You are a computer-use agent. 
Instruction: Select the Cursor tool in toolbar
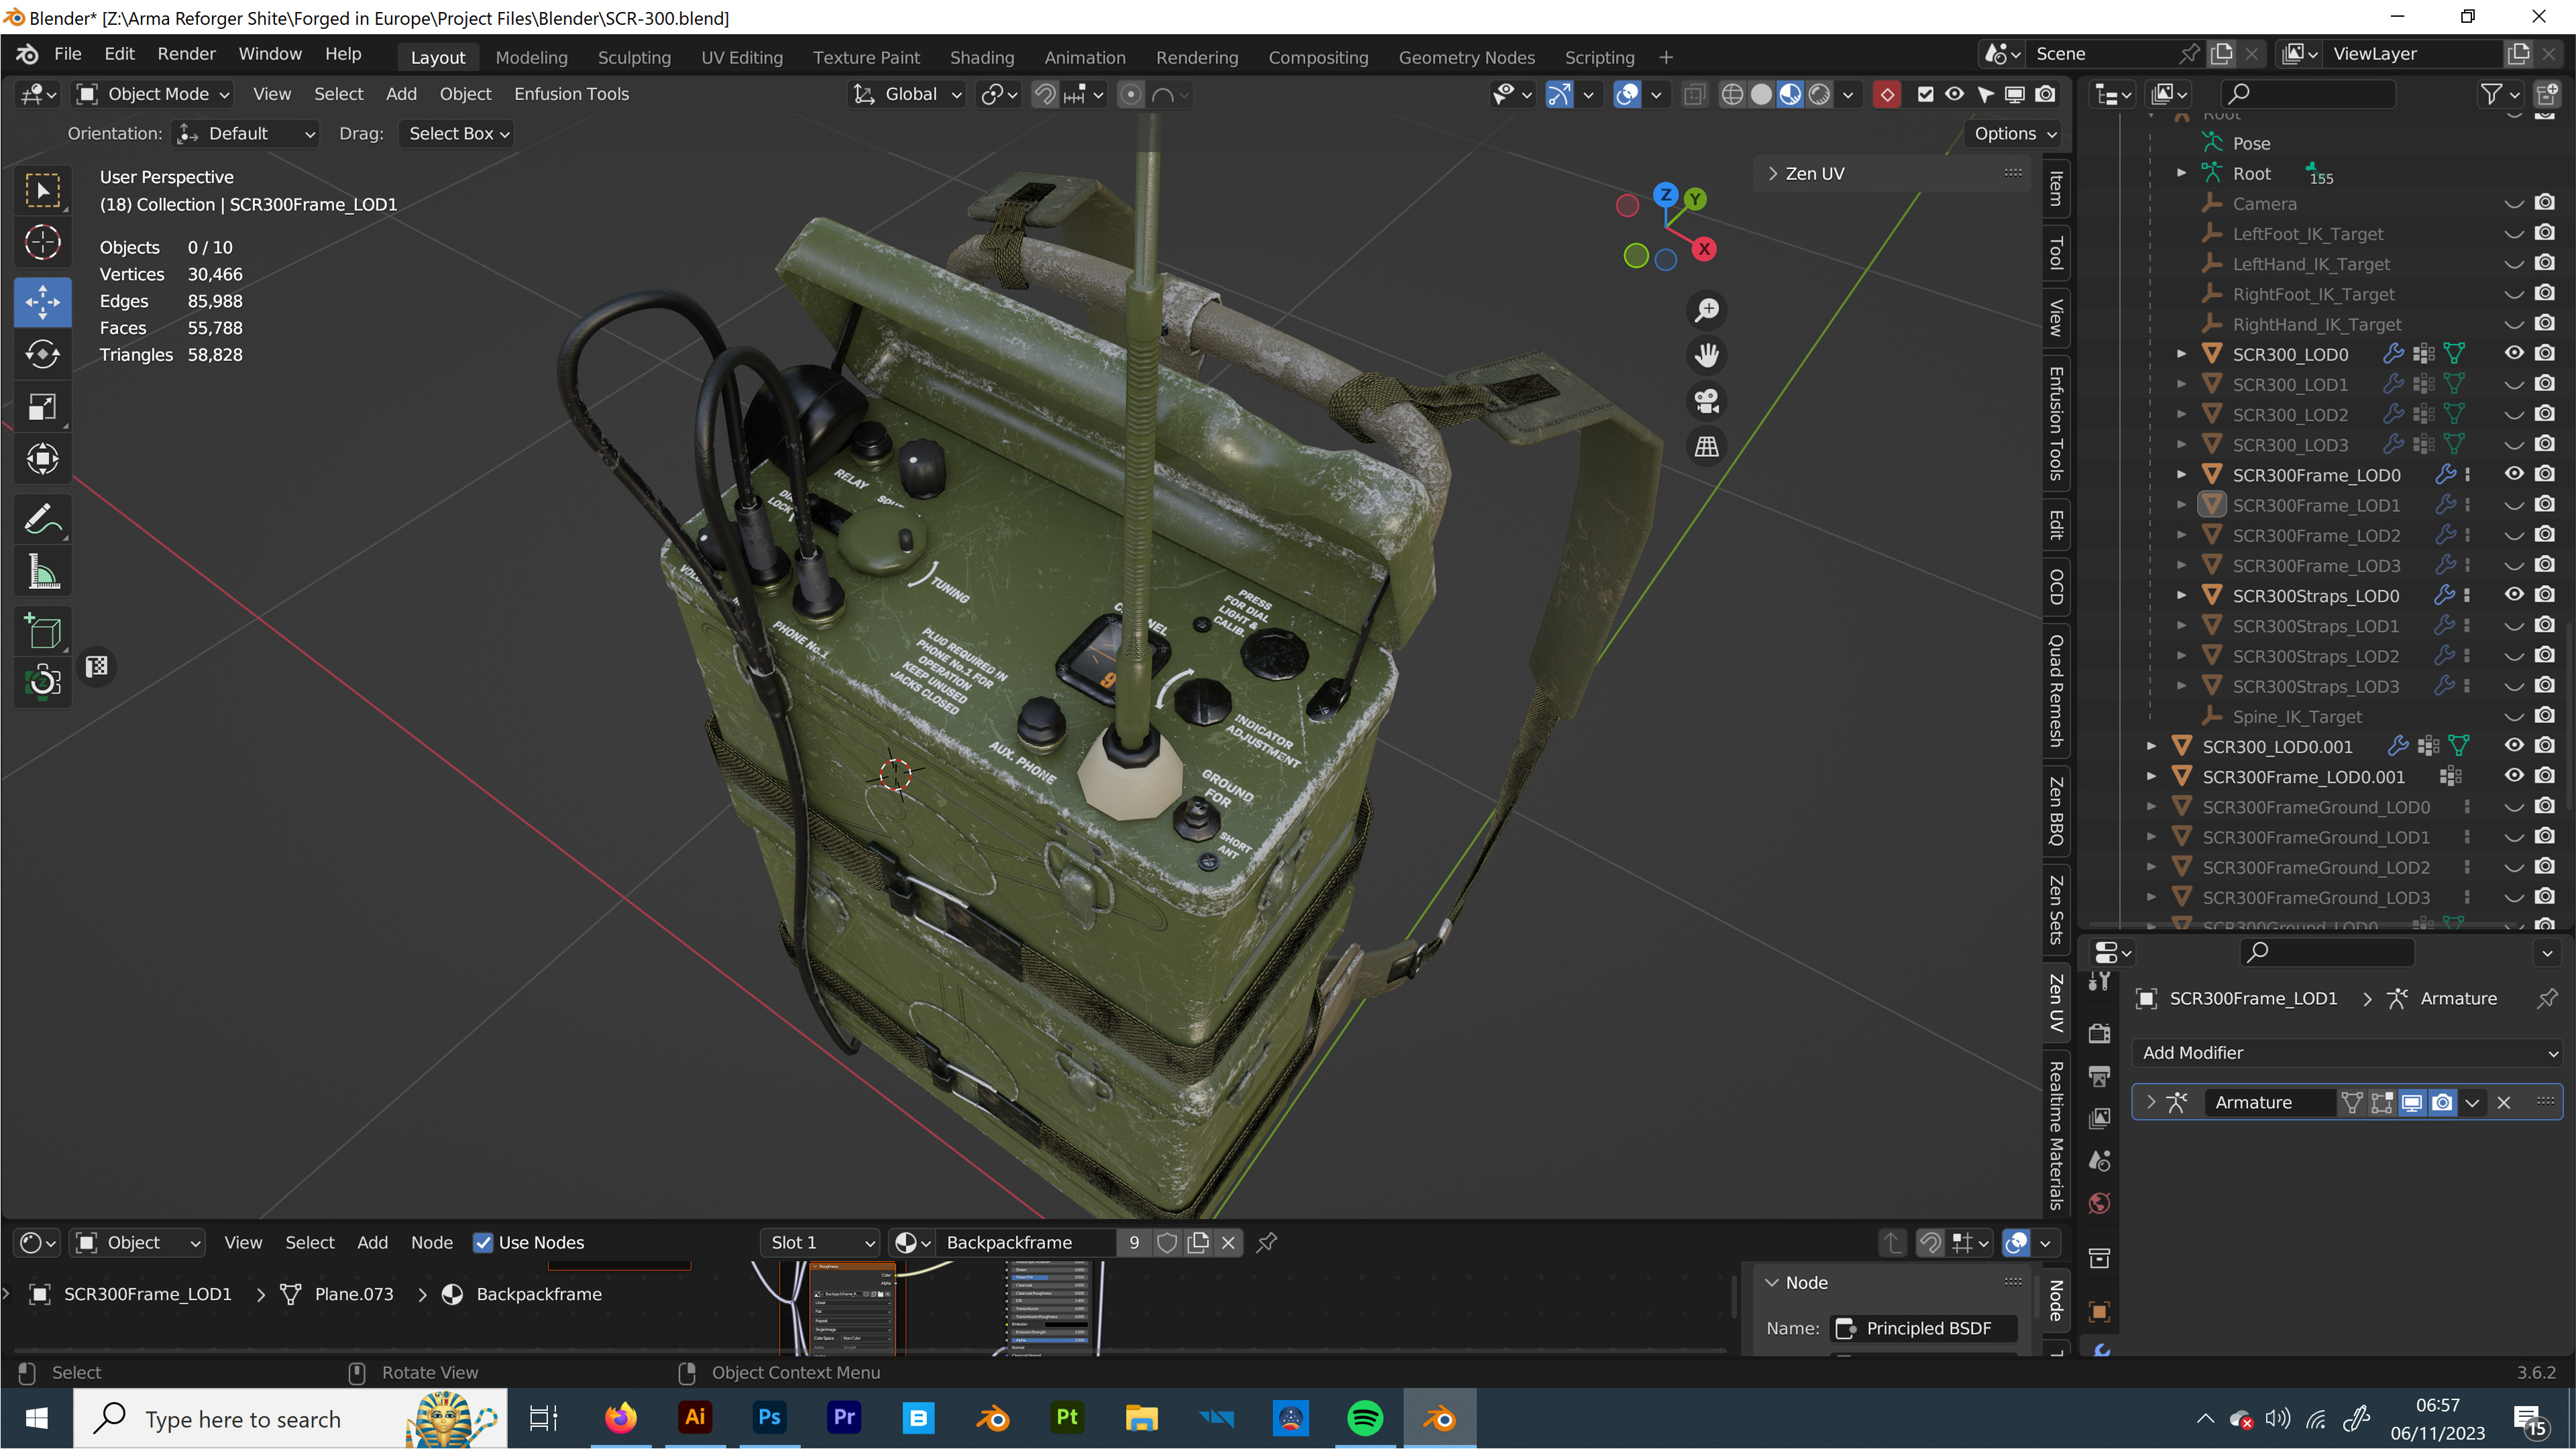(42, 242)
